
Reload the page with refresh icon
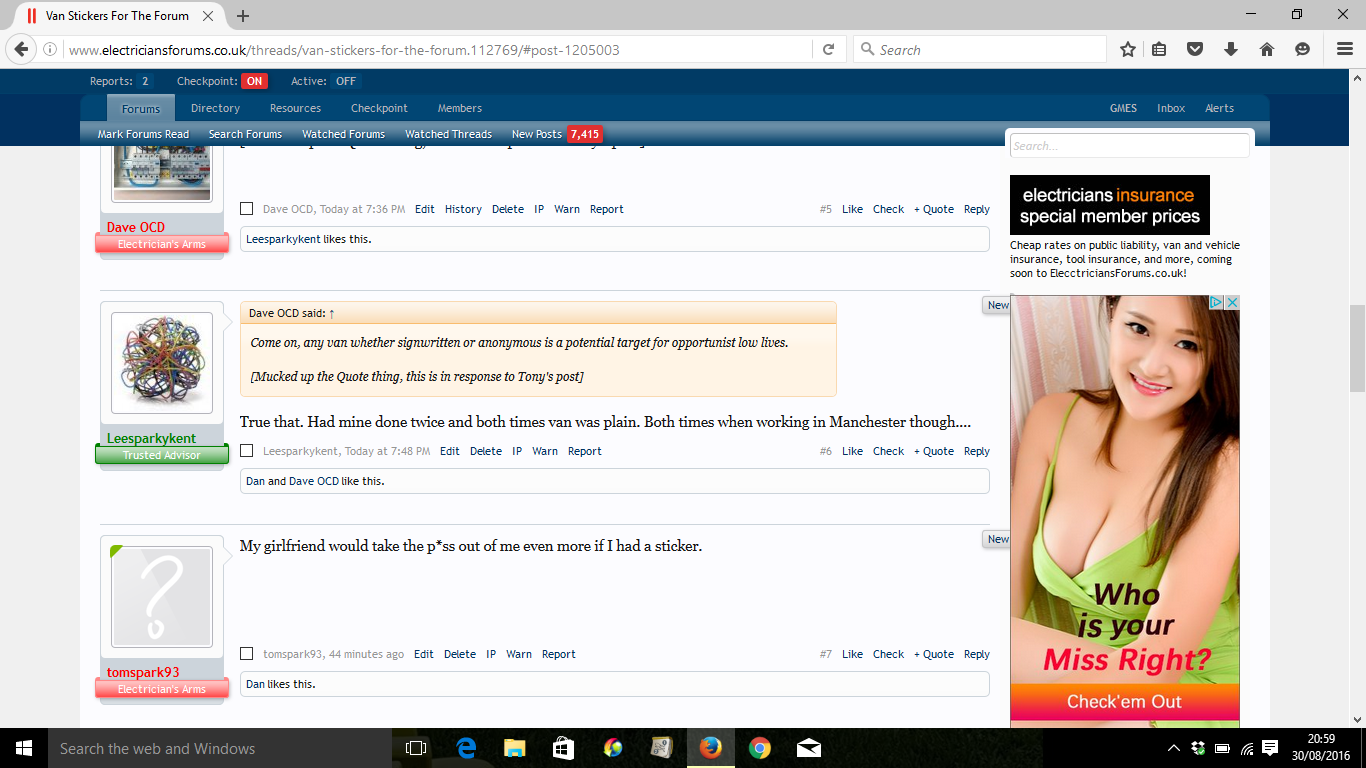828,49
